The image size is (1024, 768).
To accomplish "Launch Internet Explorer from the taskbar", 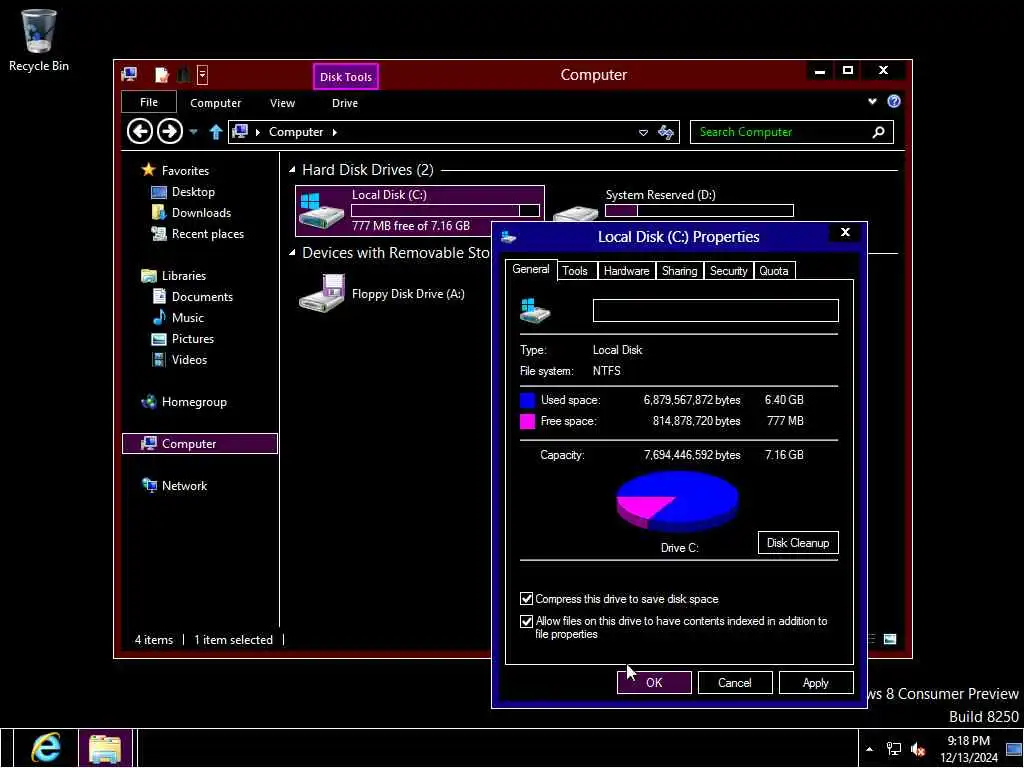I will click(46, 748).
